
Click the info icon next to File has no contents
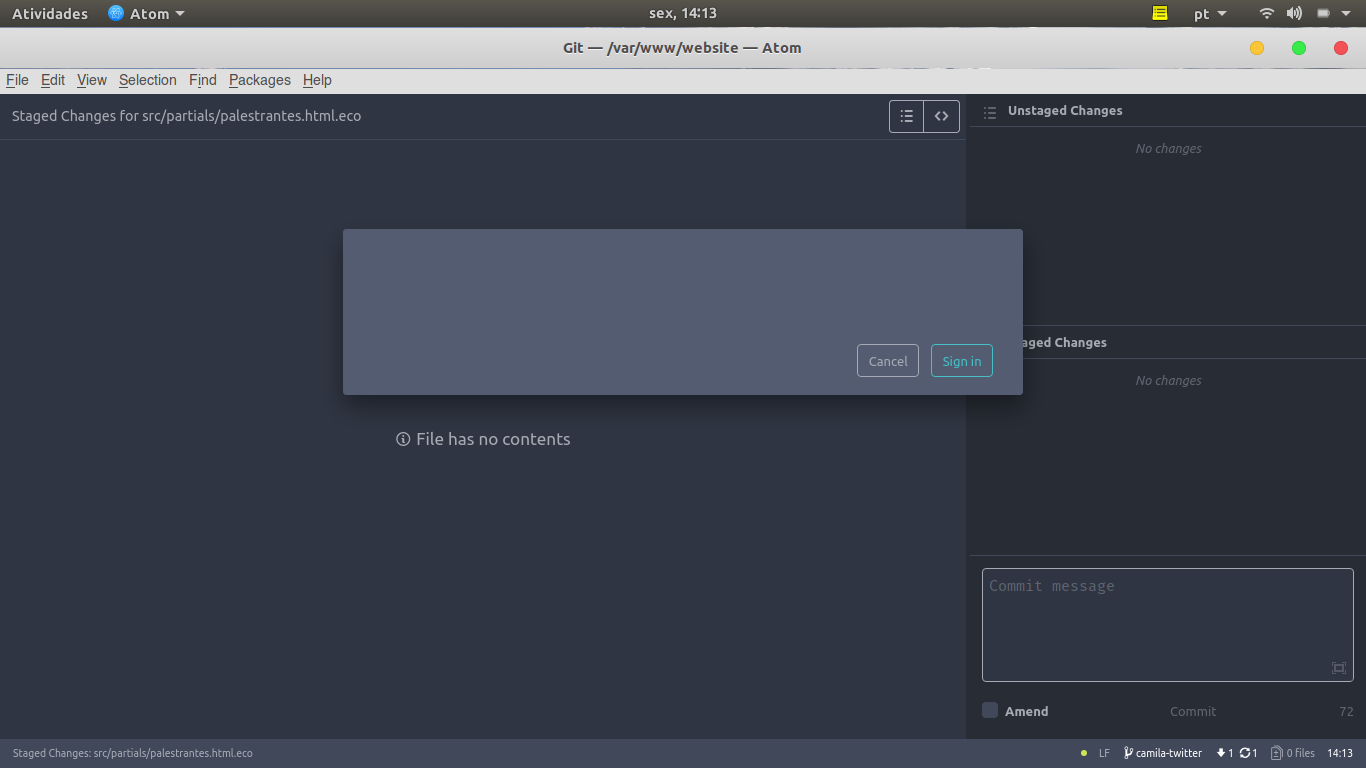point(403,439)
